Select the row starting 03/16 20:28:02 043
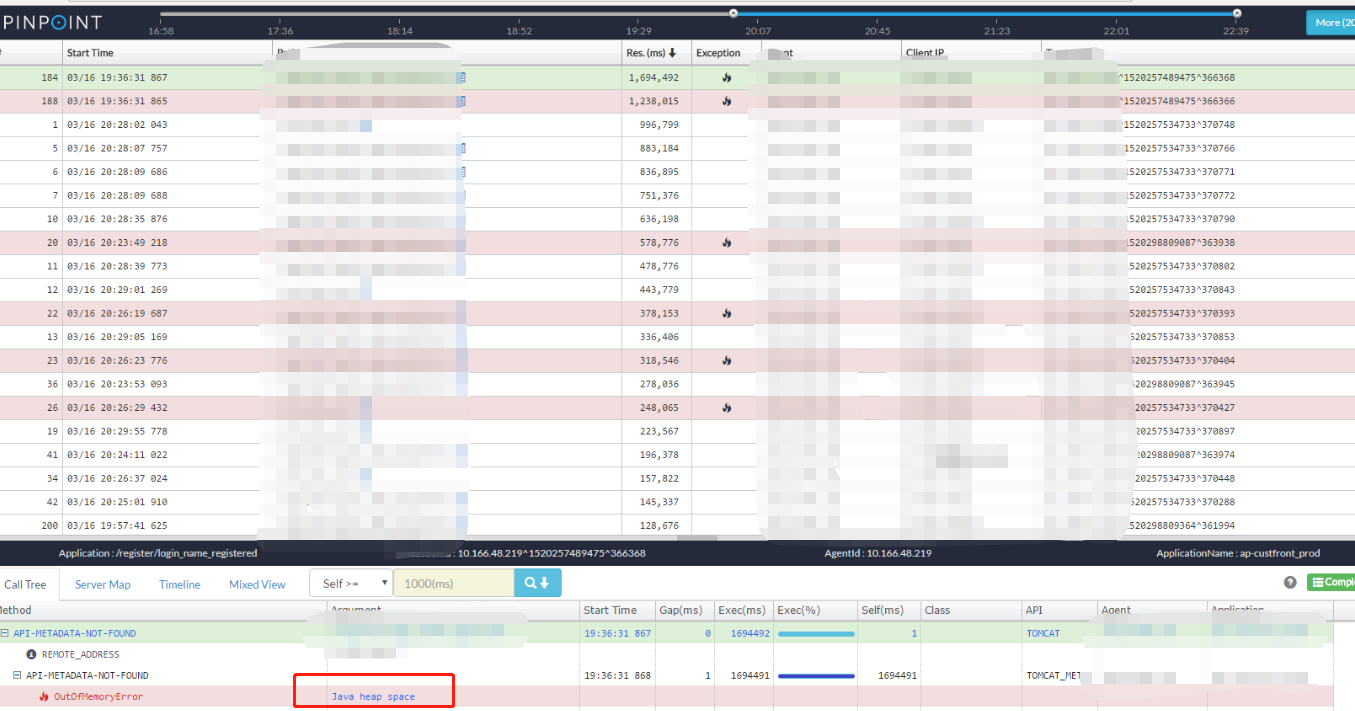The image size is (1355, 711). 677,125
